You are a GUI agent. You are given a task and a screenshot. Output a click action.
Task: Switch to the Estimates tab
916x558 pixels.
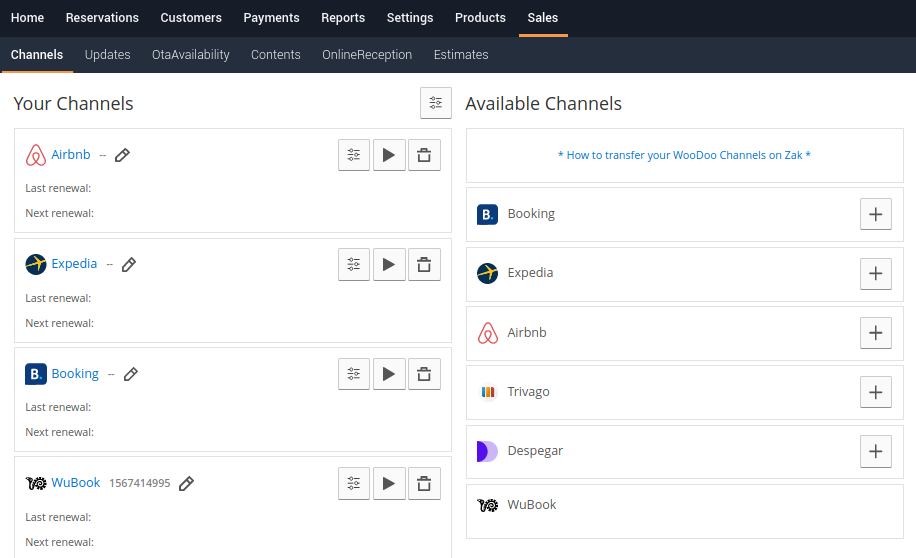pos(461,55)
